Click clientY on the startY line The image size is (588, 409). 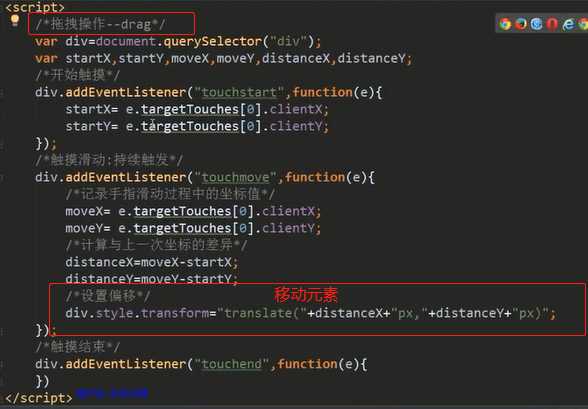pos(296,126)
